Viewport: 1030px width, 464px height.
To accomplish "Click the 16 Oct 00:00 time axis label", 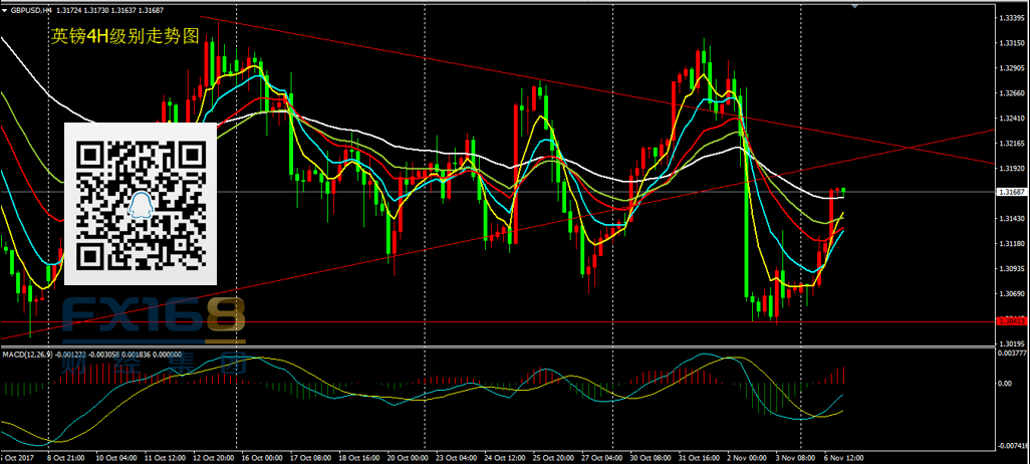I will pyautogui.click(x=264, y=456).
